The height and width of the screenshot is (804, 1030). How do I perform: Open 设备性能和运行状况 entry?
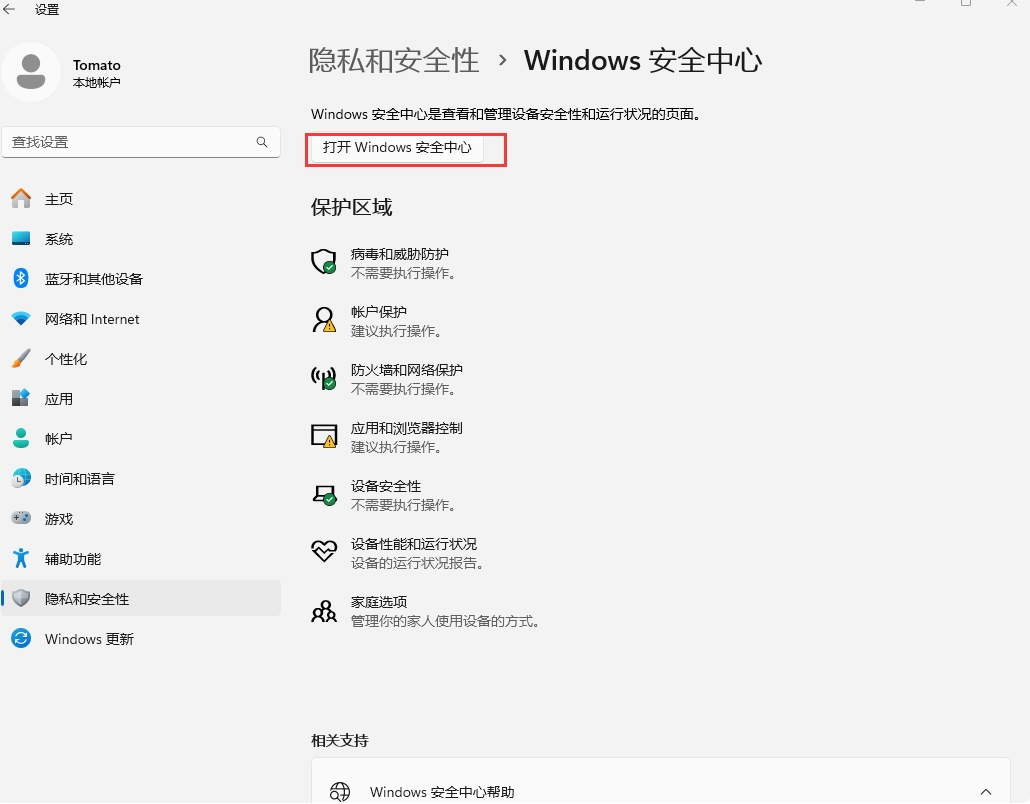[x=398, y=553]
